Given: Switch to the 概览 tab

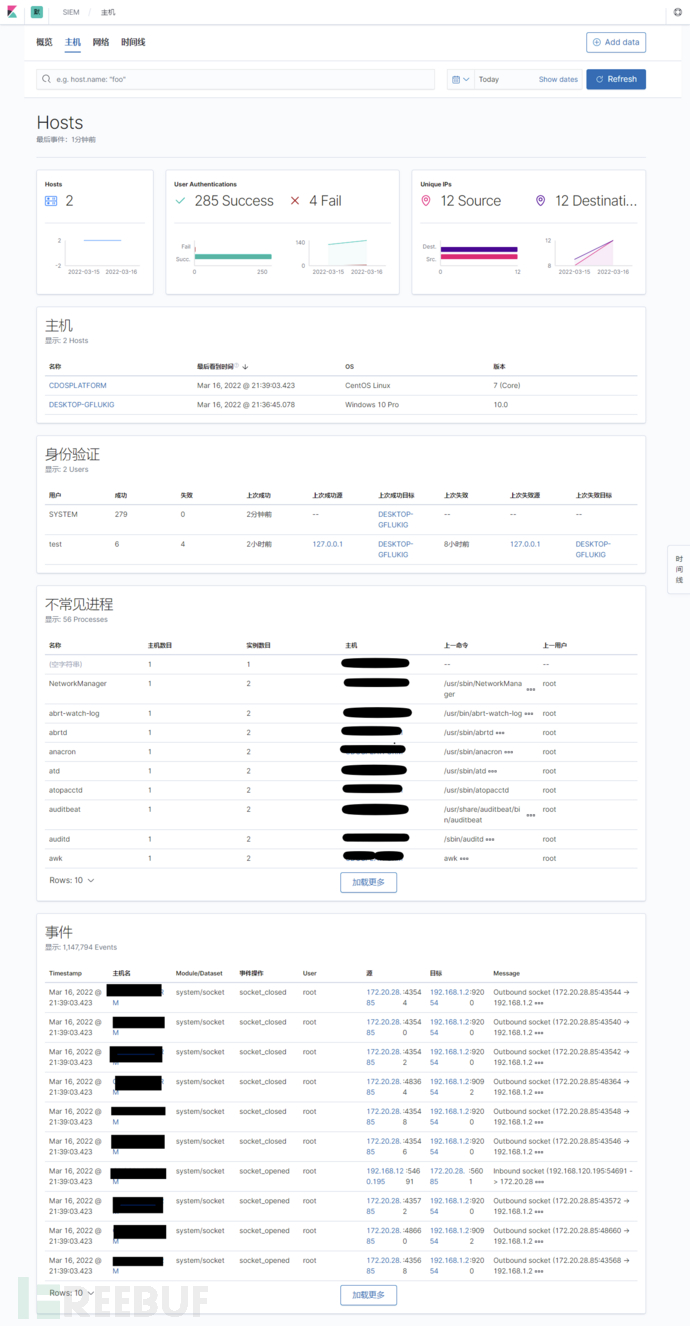Looking at the screenshot, I should pos(44,42).
